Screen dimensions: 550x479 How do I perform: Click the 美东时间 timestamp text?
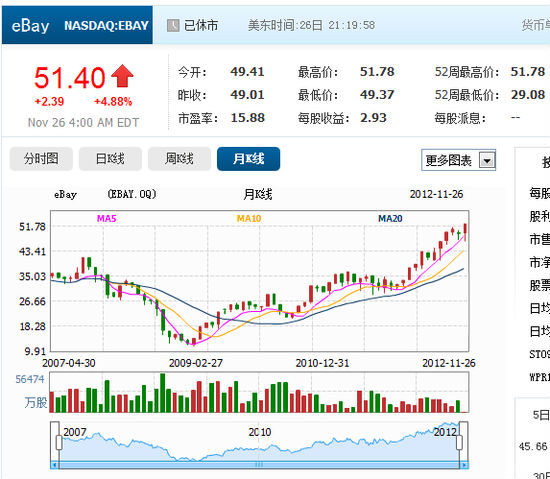311,25
